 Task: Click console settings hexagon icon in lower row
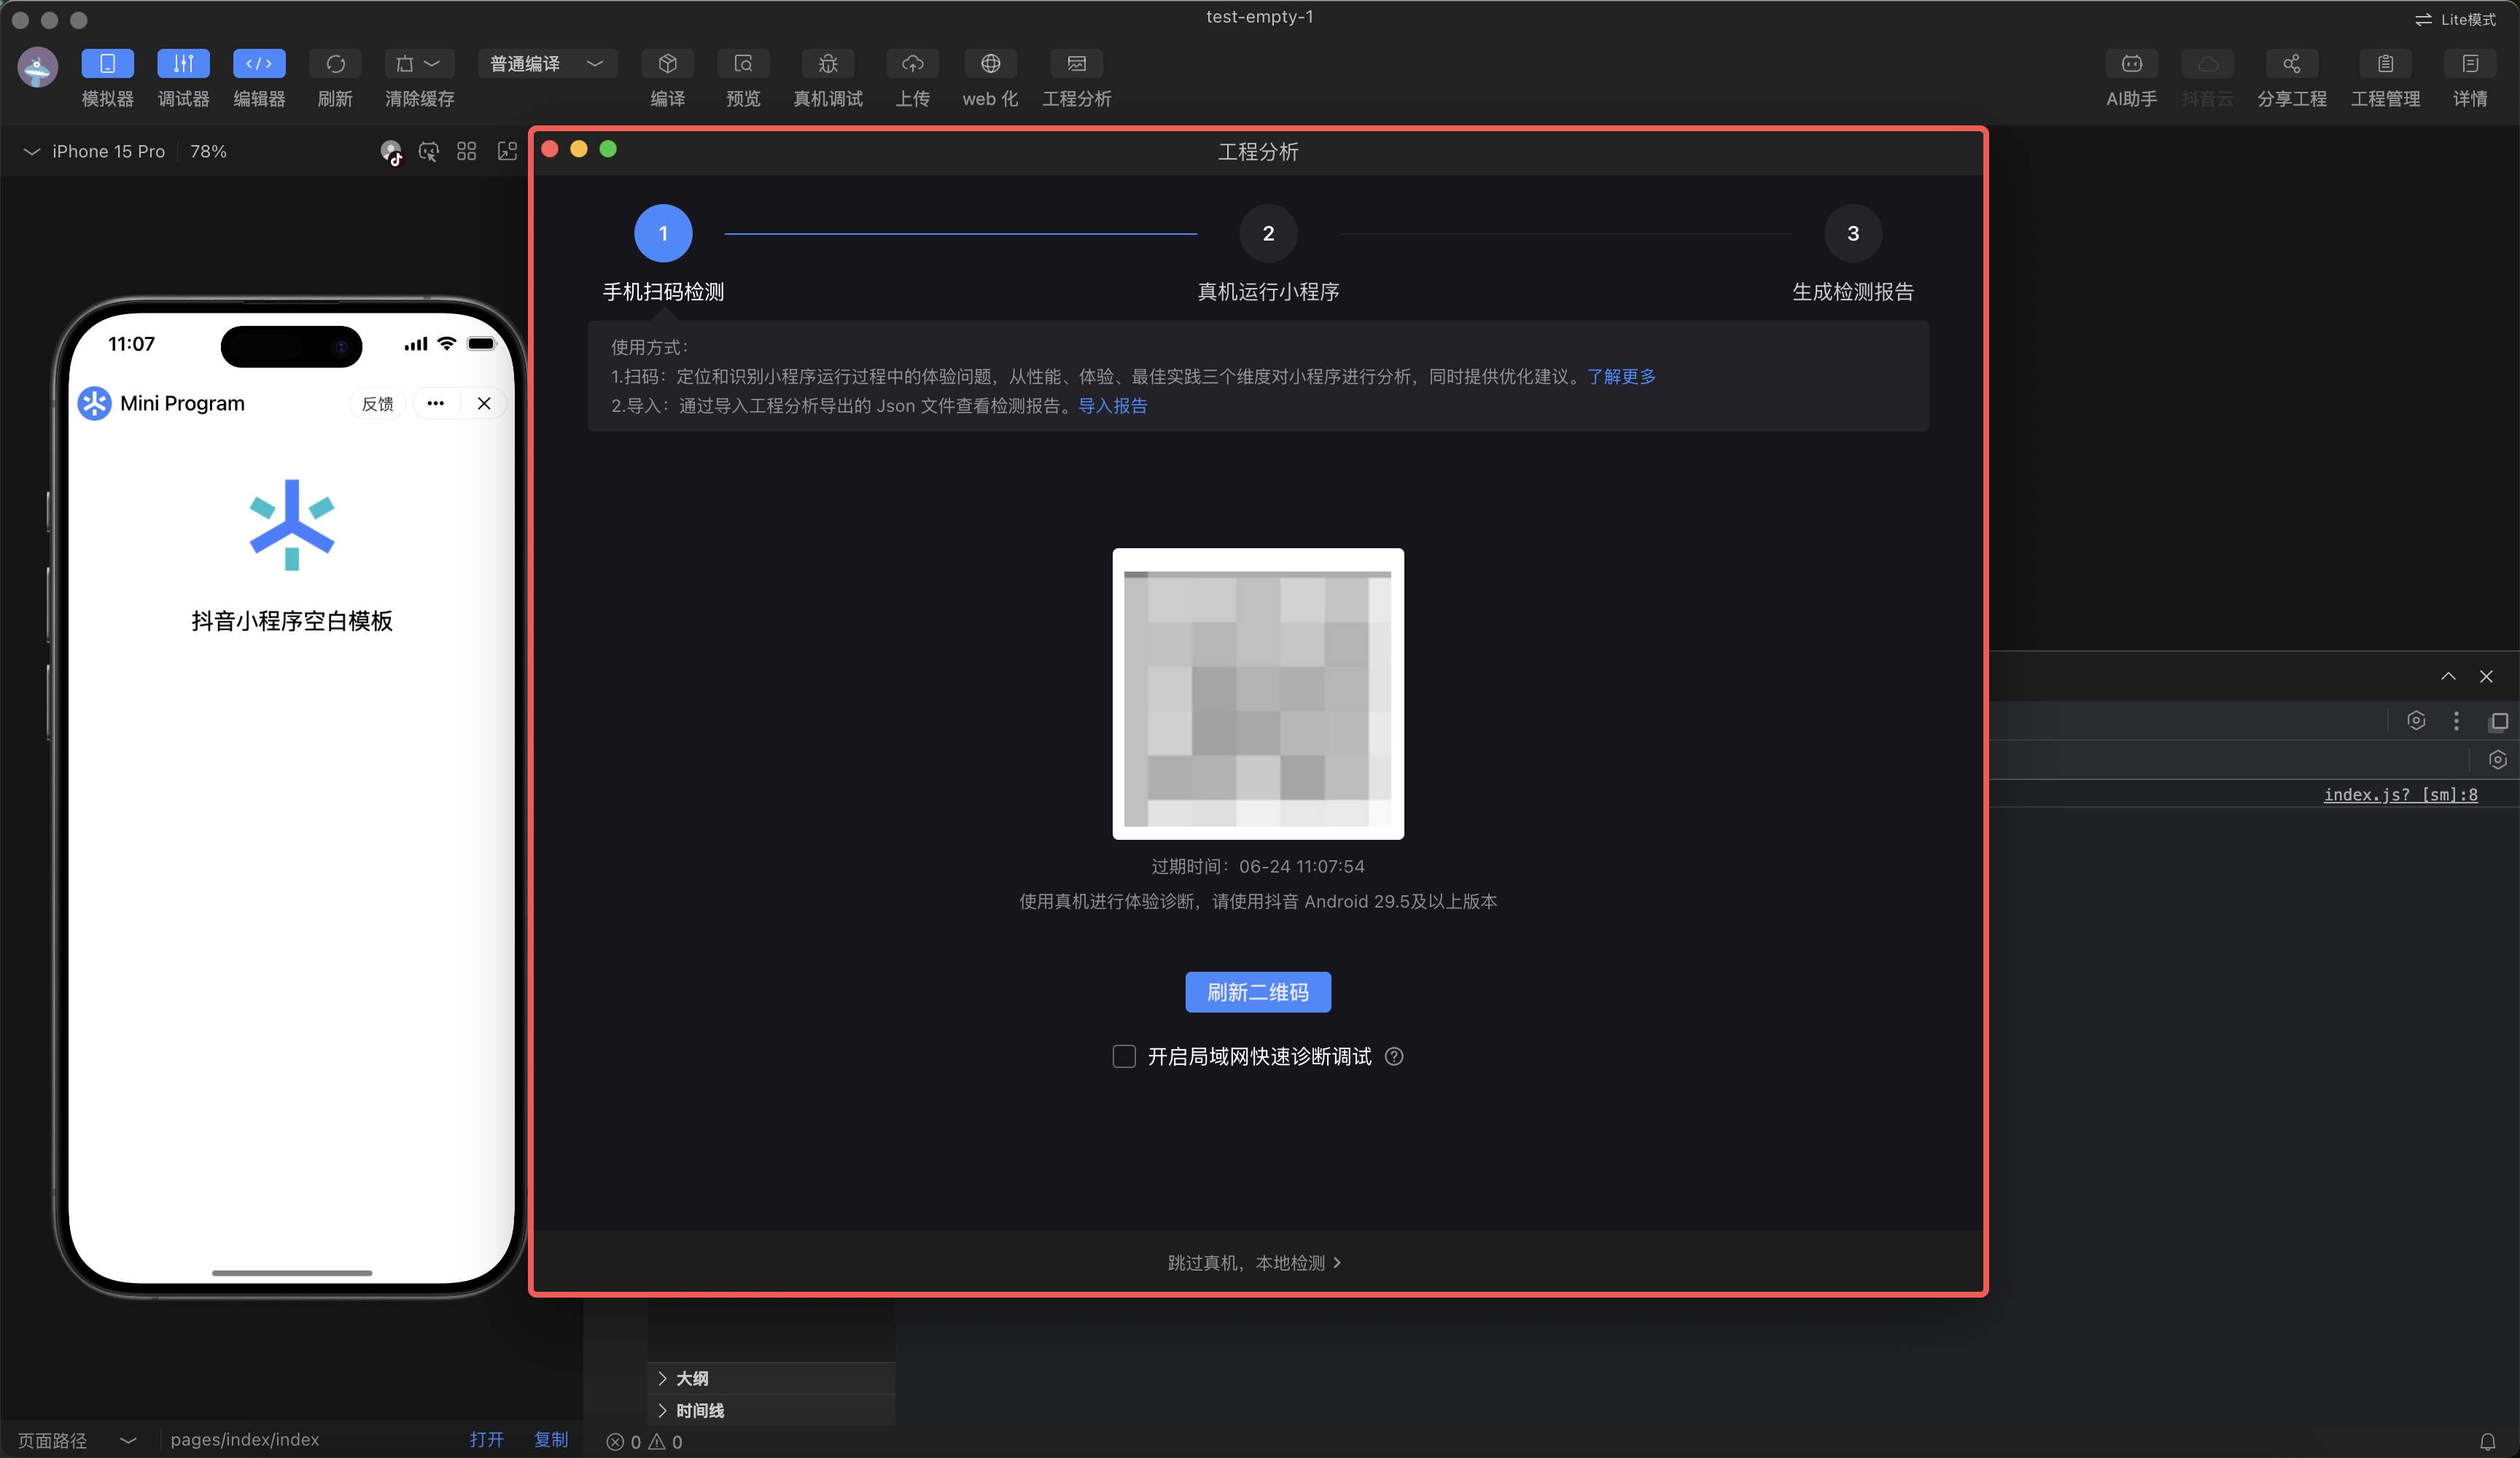coord(2498,759)
